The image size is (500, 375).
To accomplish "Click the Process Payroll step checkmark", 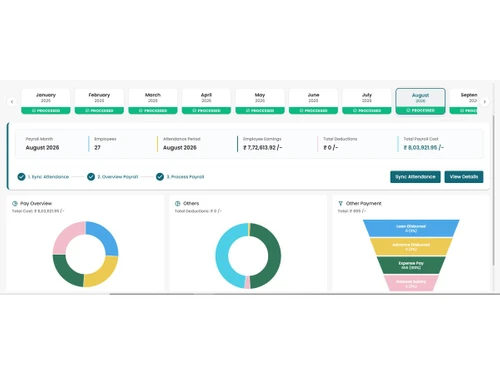I will click(x=160, y=177).
